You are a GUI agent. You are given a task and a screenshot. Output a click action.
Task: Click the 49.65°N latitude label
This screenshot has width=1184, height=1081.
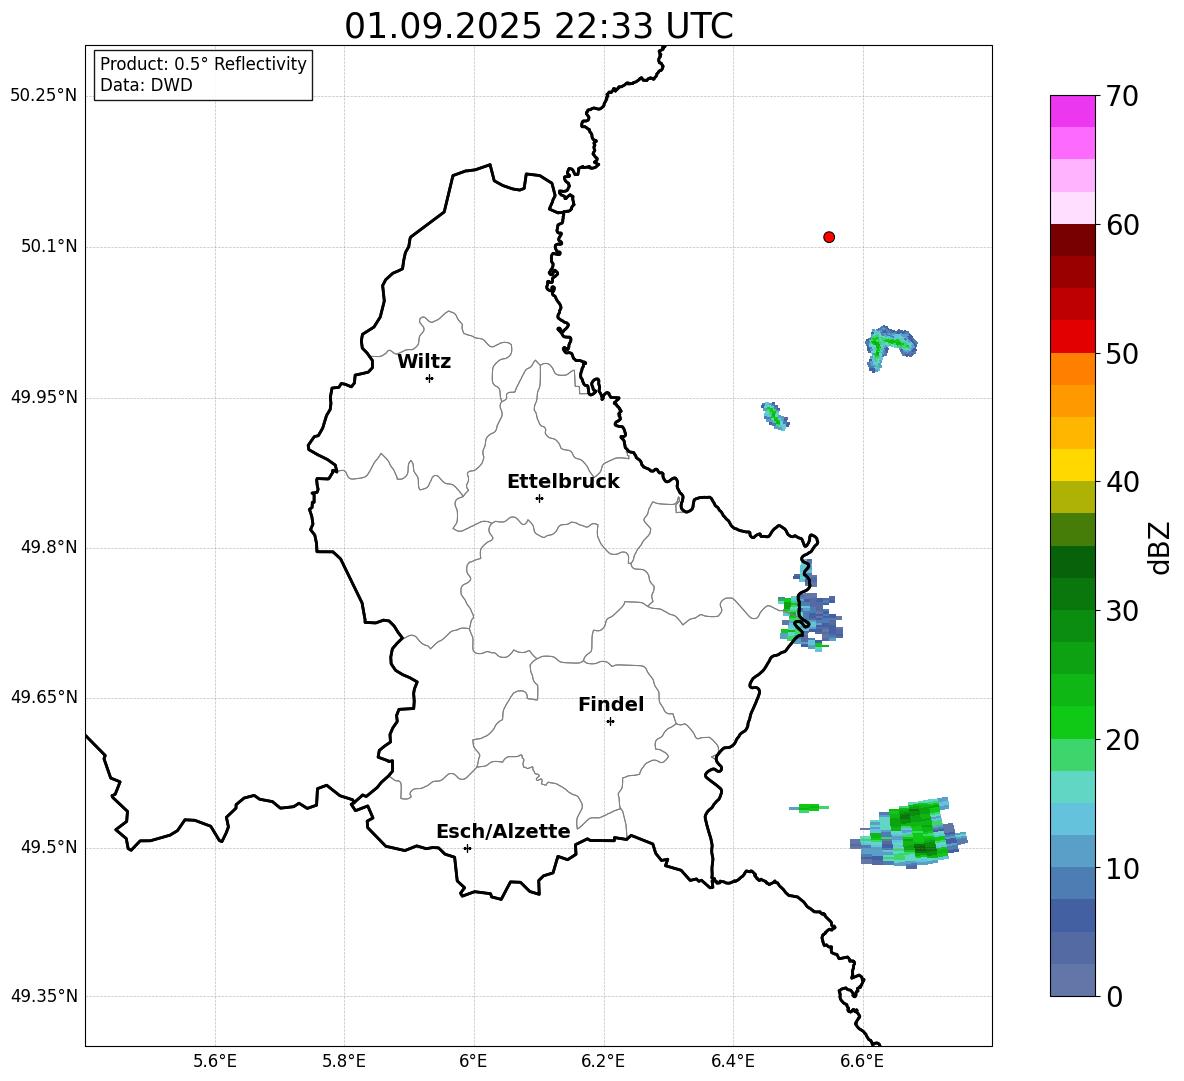coord(44,696)
